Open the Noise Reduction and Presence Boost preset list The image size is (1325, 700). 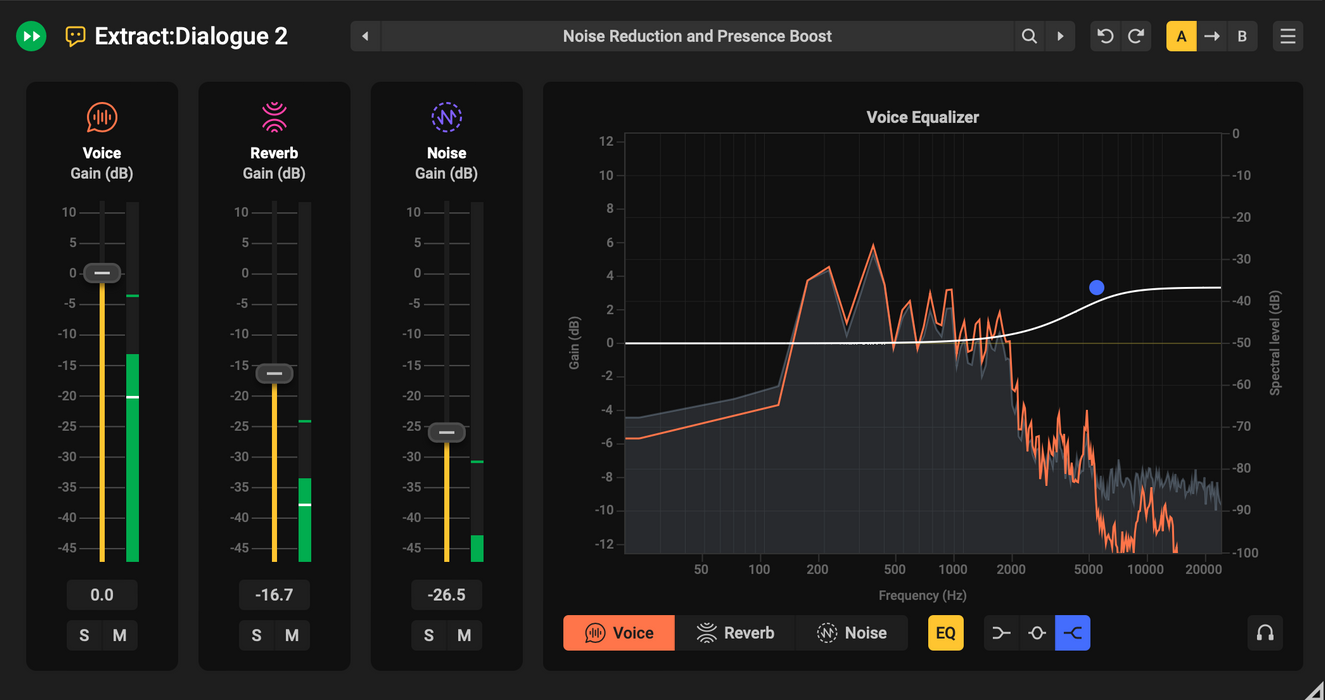(x=697, y=37)
